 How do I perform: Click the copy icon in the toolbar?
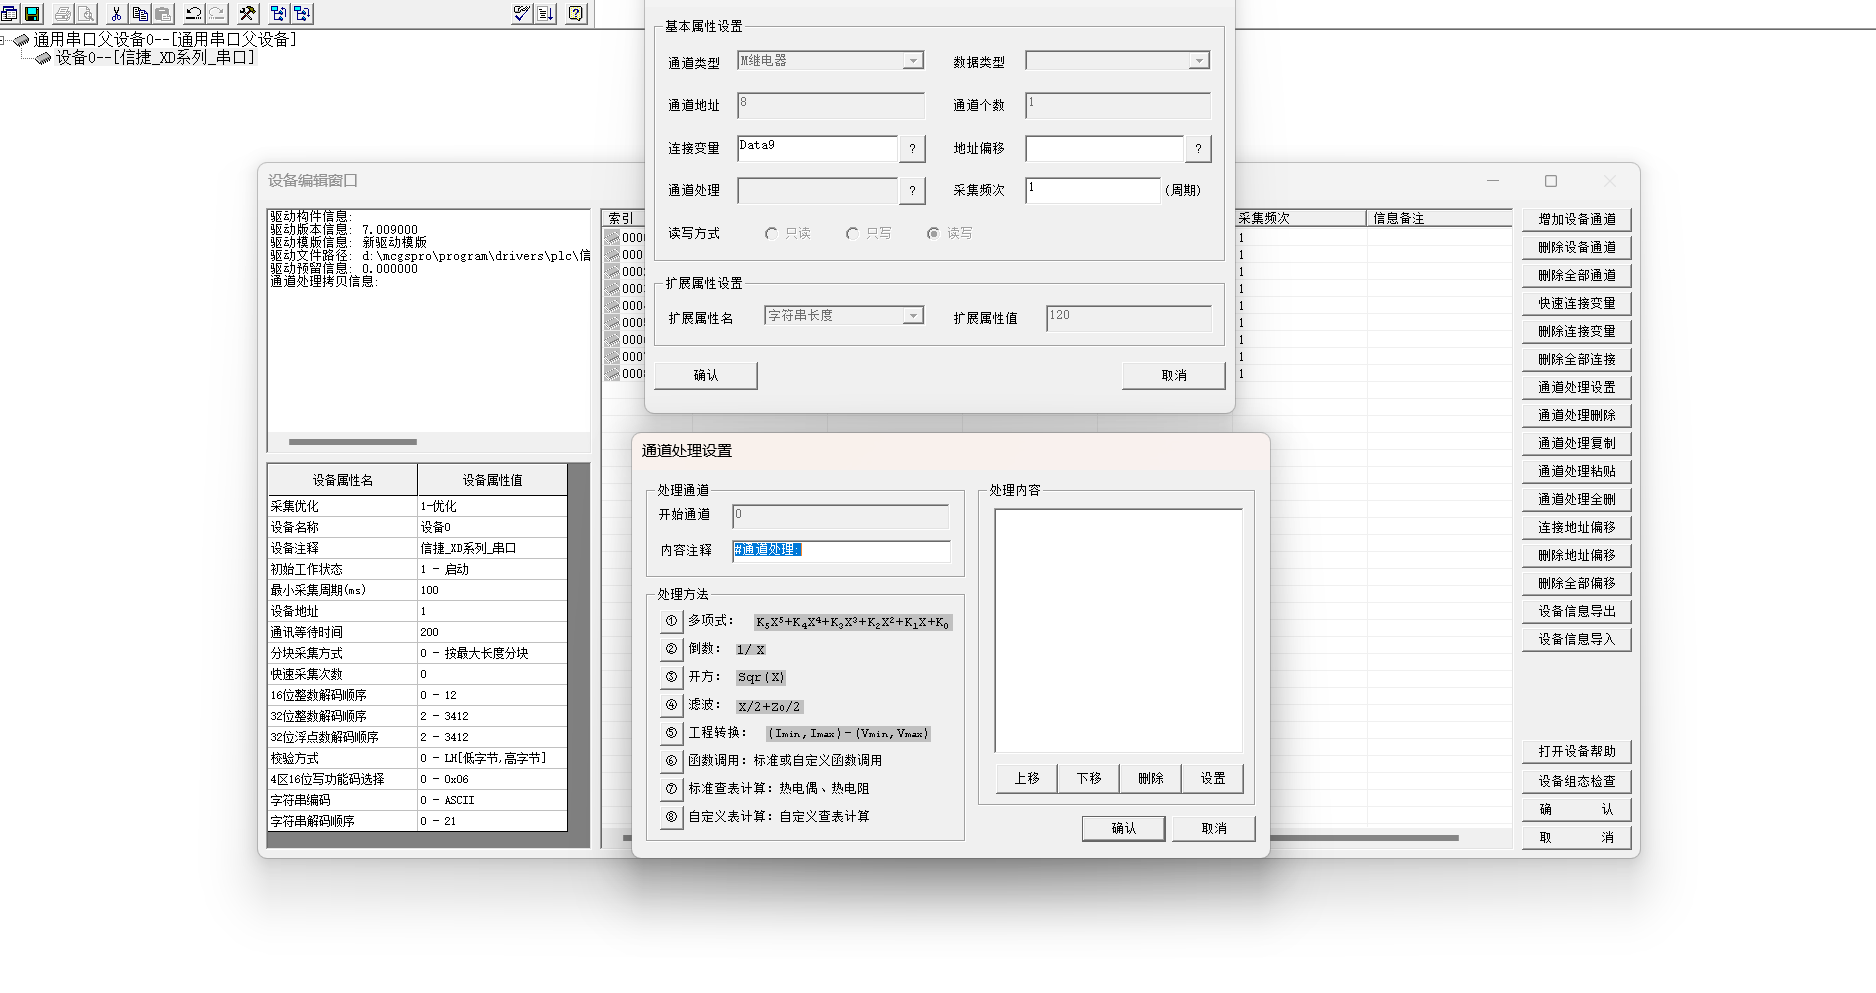pyautogui.click(x=140, y=14)
